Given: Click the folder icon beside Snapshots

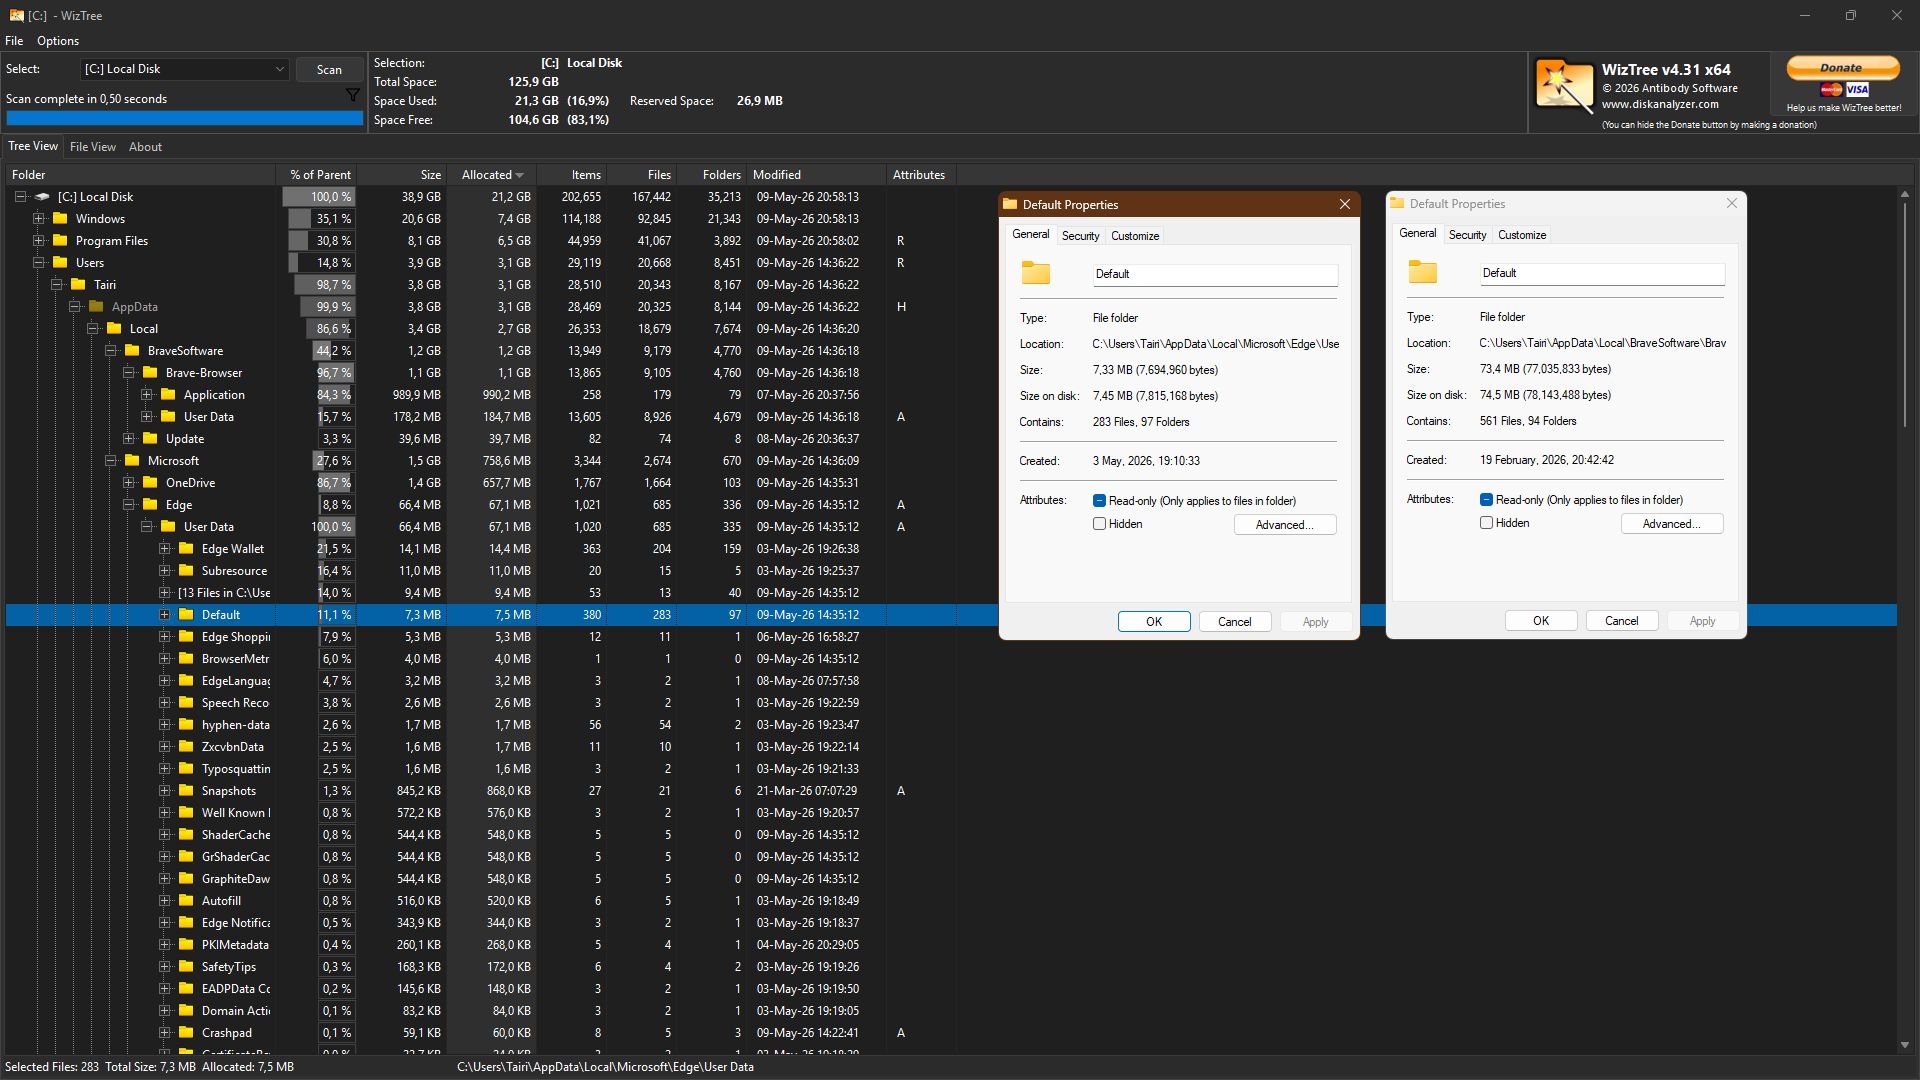Looking at the screenshot, I should 186,790.
